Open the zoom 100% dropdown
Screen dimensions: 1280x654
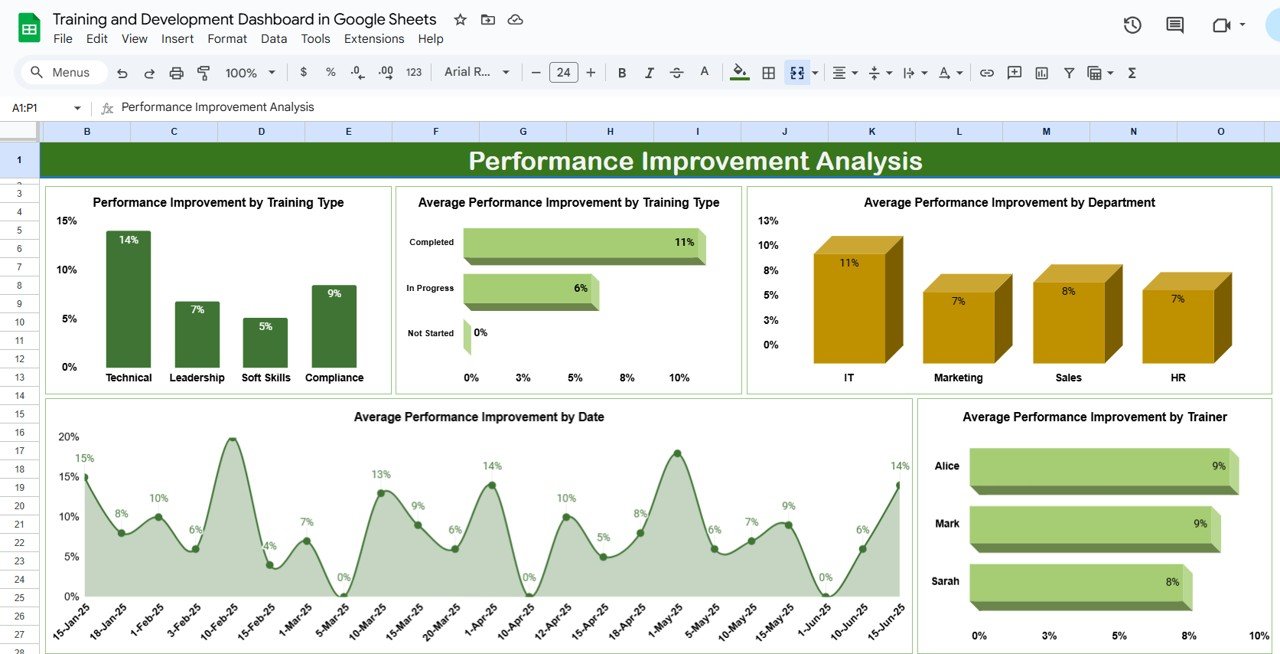(249, 73)
